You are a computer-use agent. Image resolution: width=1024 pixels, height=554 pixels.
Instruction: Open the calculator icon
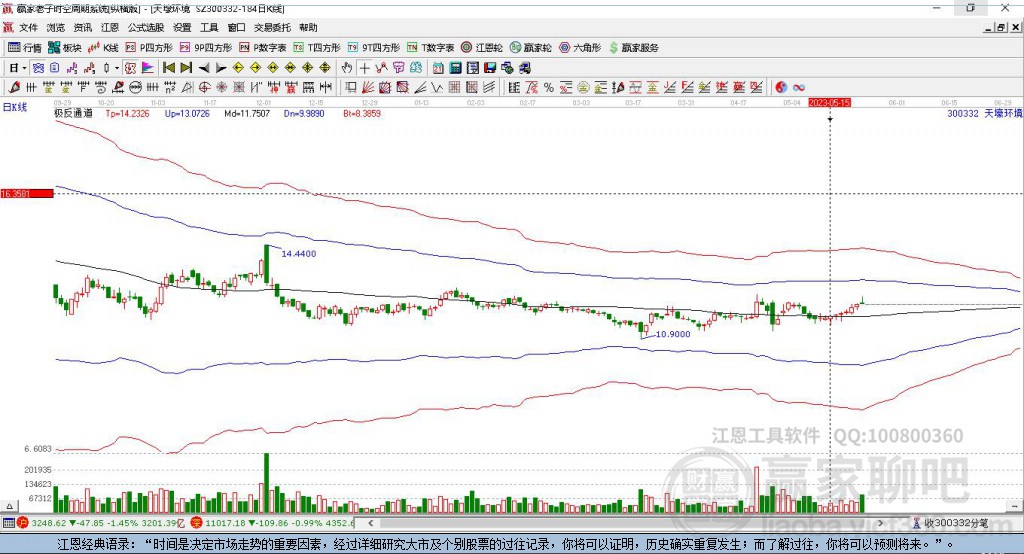pos(455,68)
